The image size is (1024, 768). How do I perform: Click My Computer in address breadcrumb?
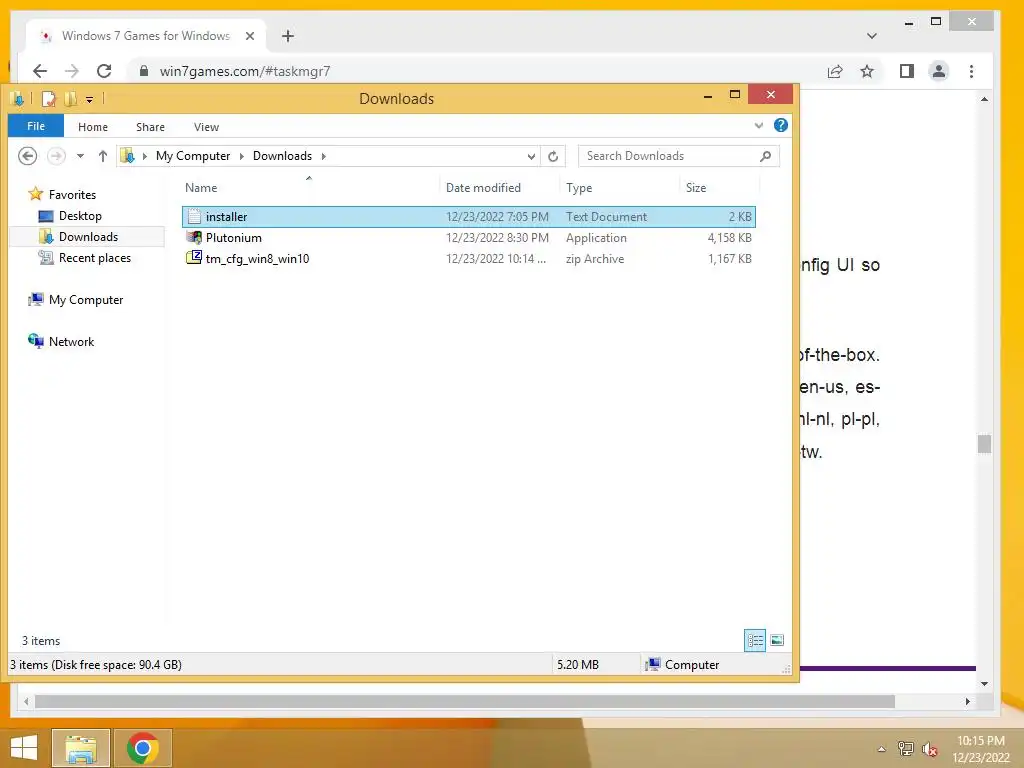point(193,156)
